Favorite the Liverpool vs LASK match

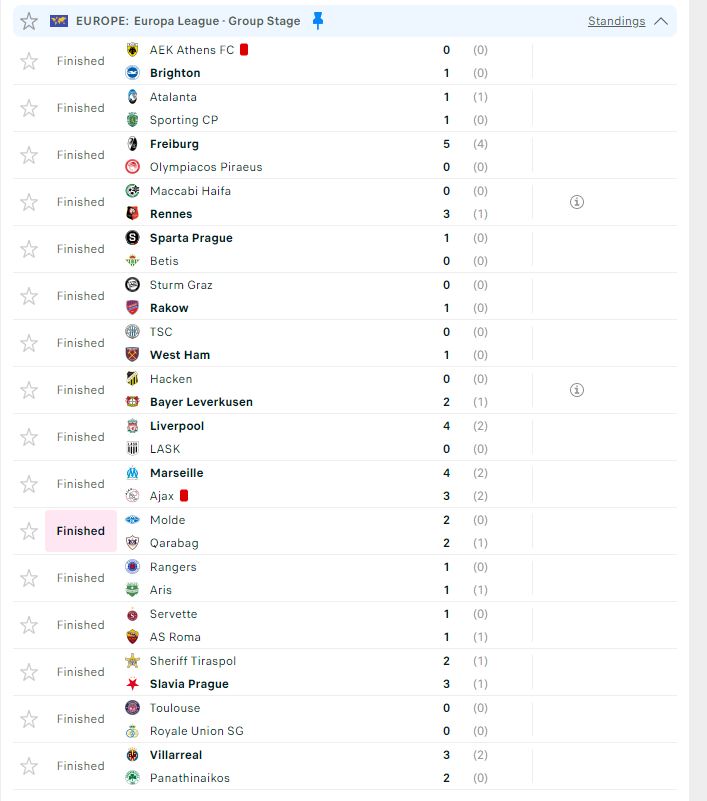point(29,437)
